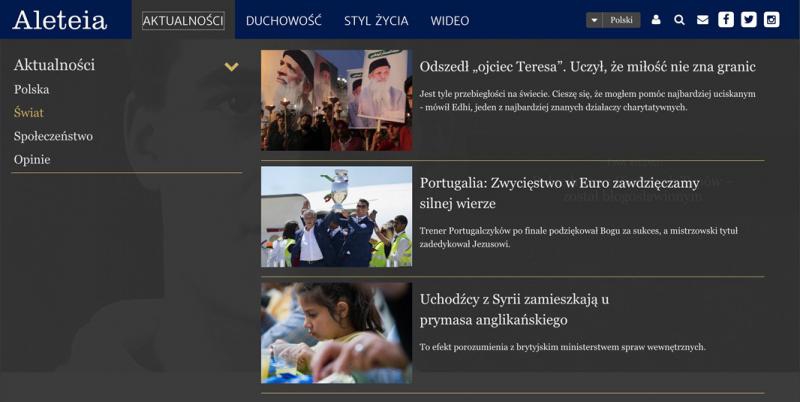Screen dimensions: 800x402
Task: Open the AKTUALNOŚCI top menu
Action: [x=183, y=21]
